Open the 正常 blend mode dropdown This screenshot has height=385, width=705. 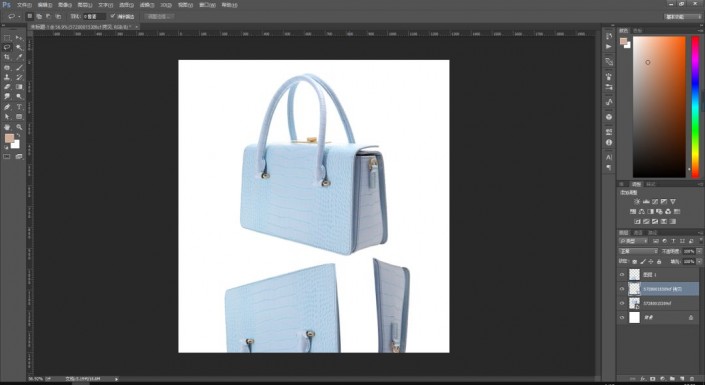click(638, 251)
